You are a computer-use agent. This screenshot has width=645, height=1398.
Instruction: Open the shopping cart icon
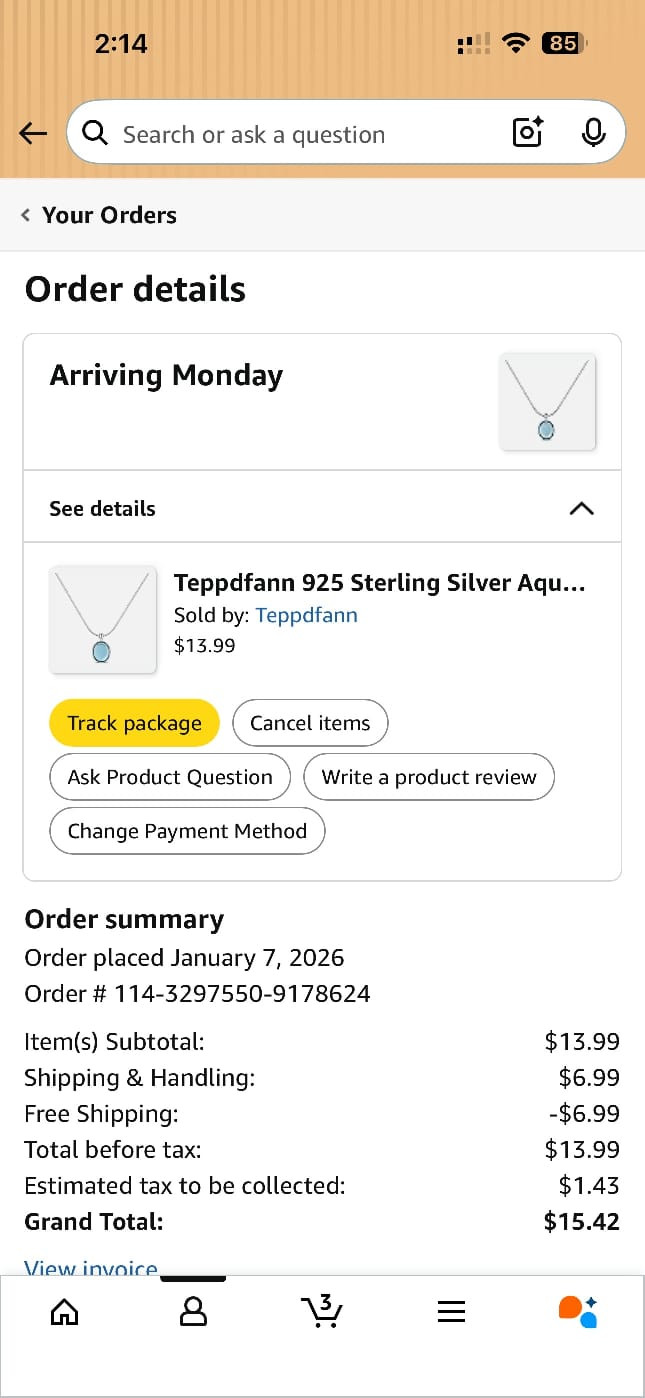(322, 1311)
